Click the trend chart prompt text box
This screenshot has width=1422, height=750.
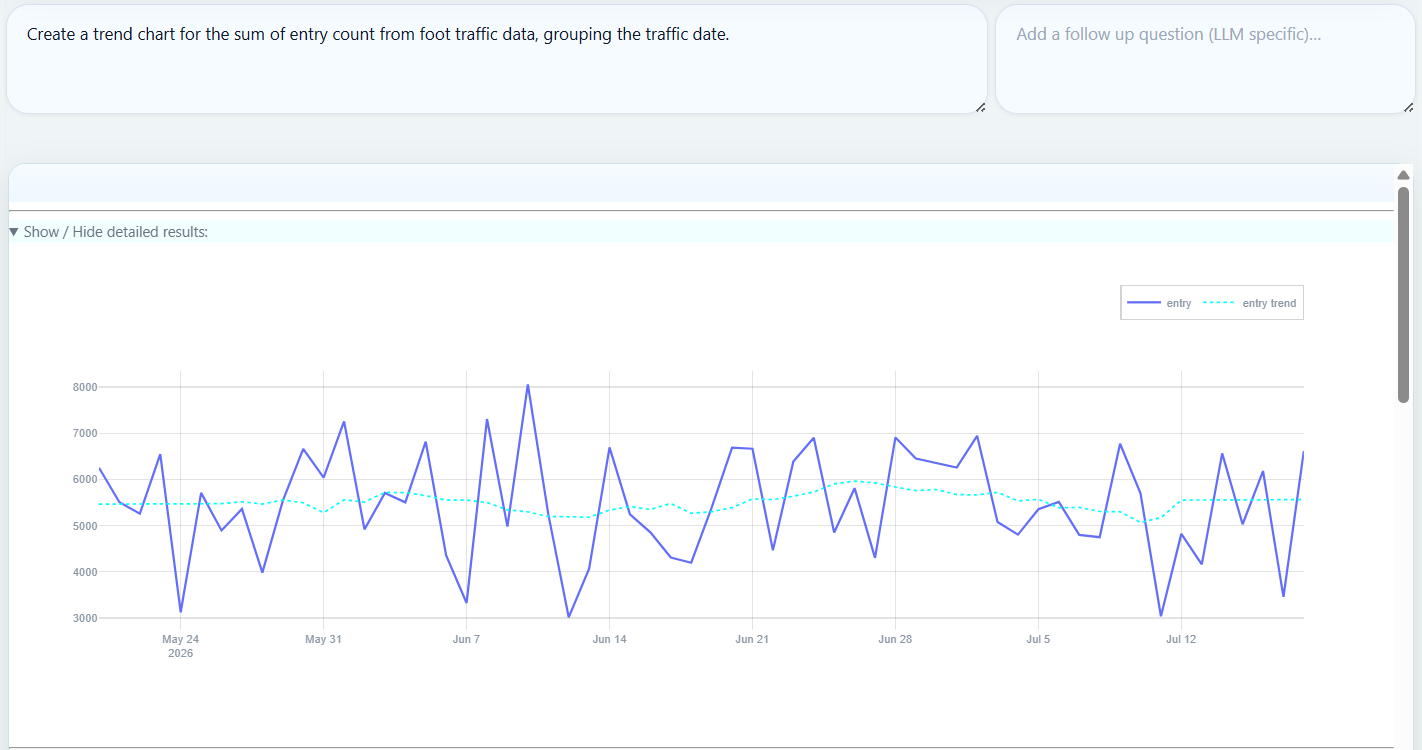click(x=496, y=59)
